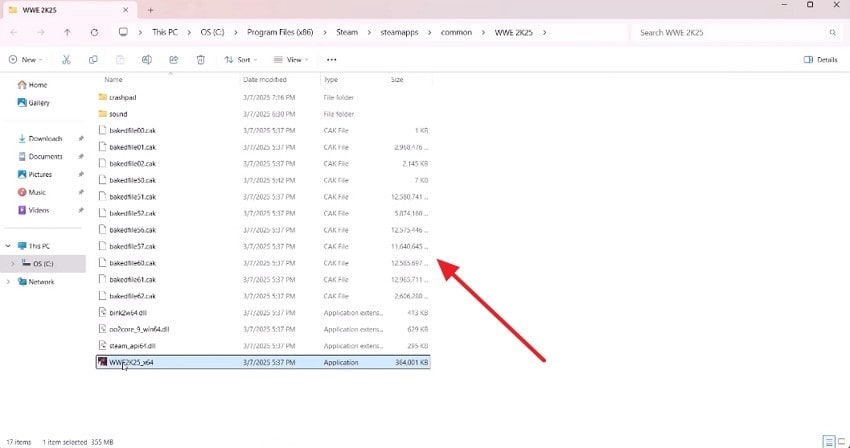
Task: Open the View dropdown
Action: click(x=291, y=60)
